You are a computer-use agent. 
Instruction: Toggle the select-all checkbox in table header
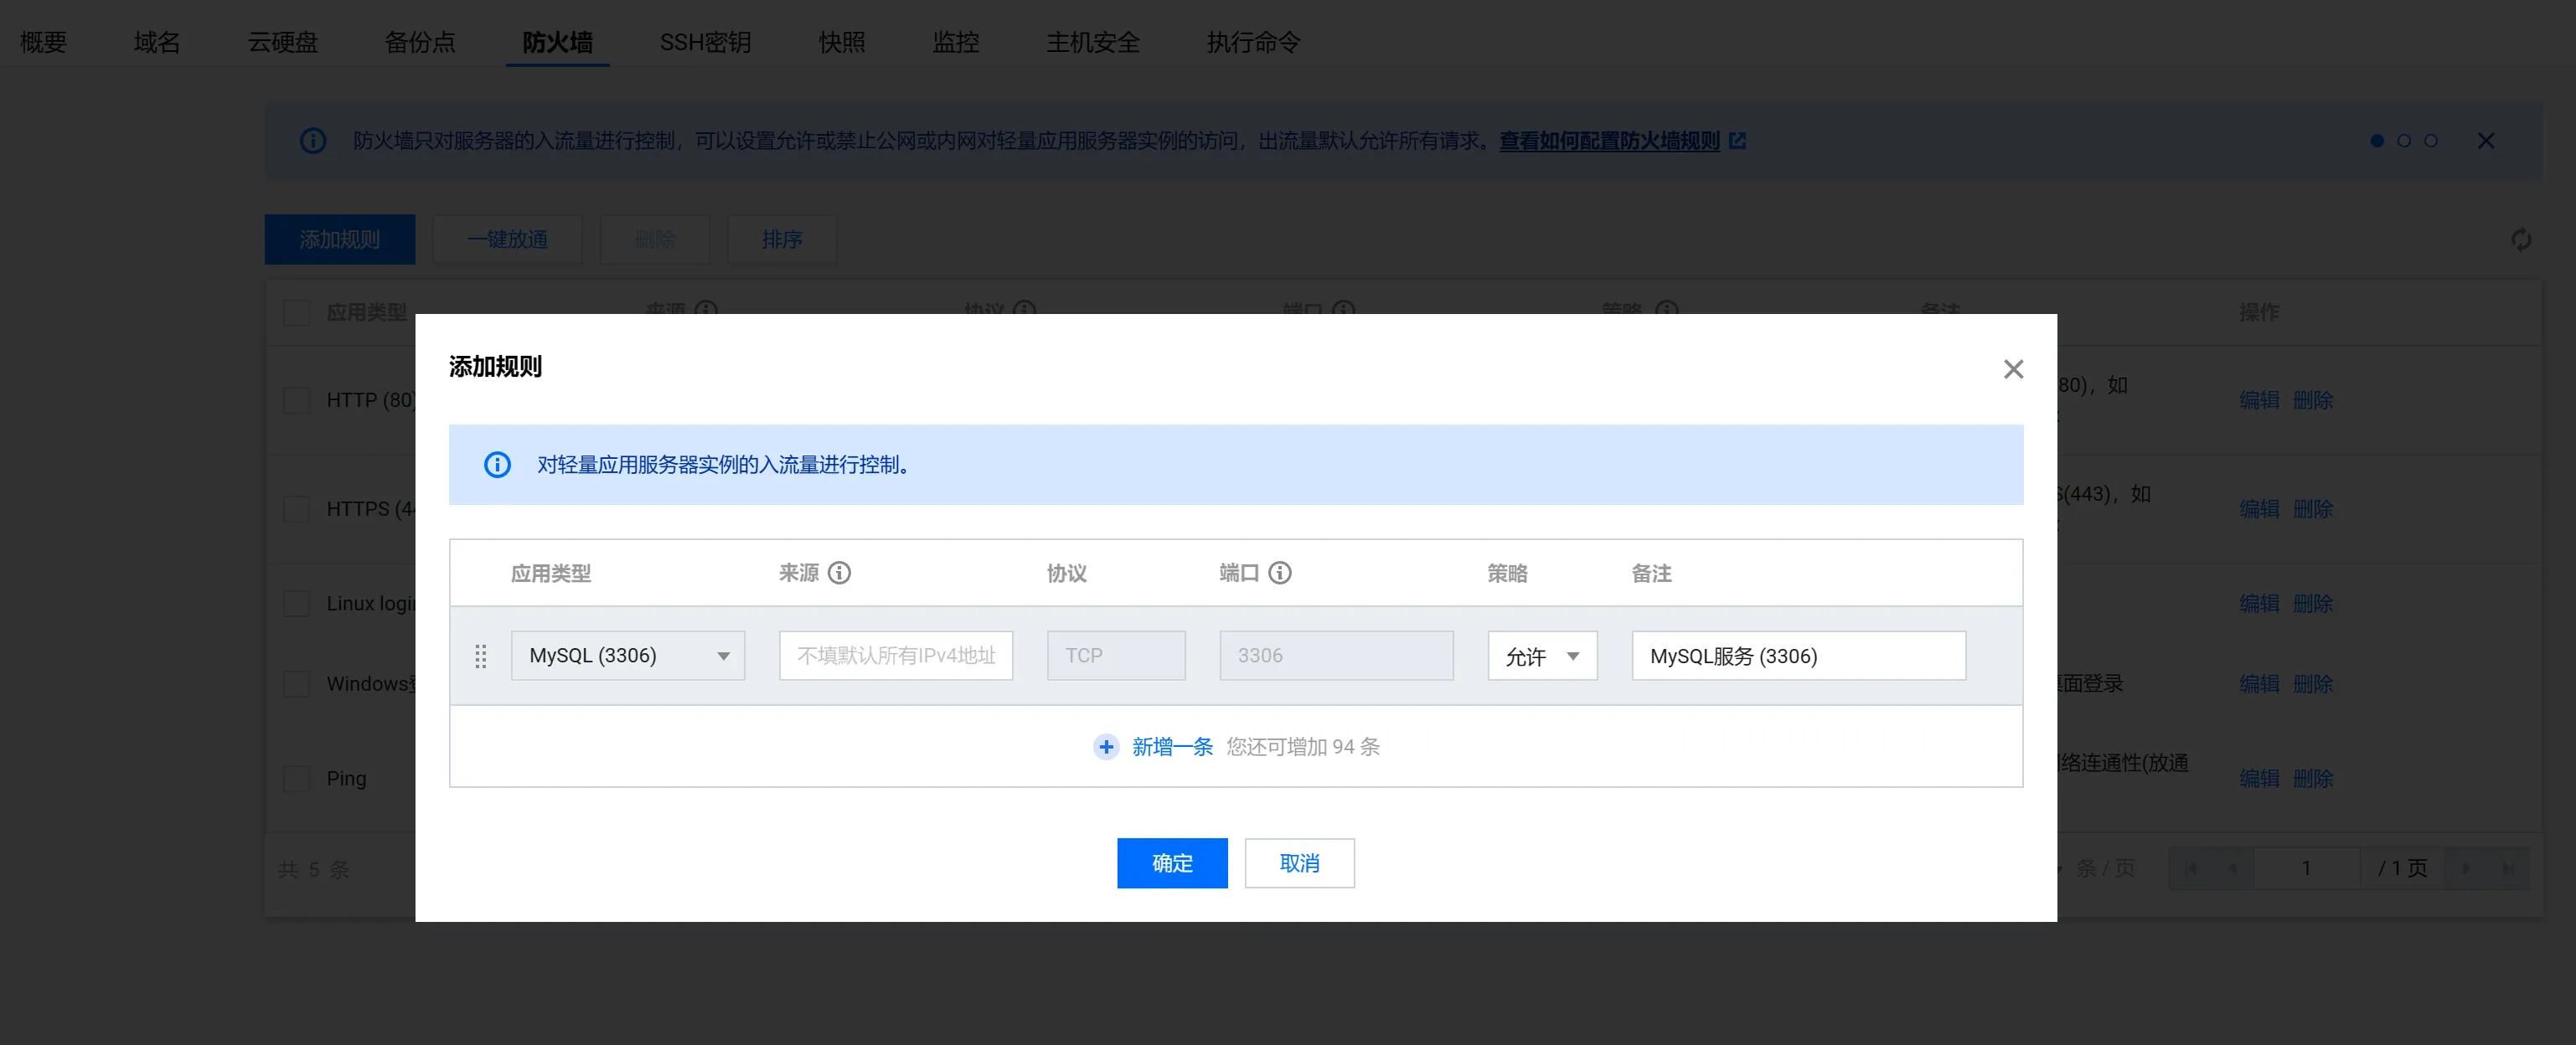pyautogui.click(x=297, y=312)
